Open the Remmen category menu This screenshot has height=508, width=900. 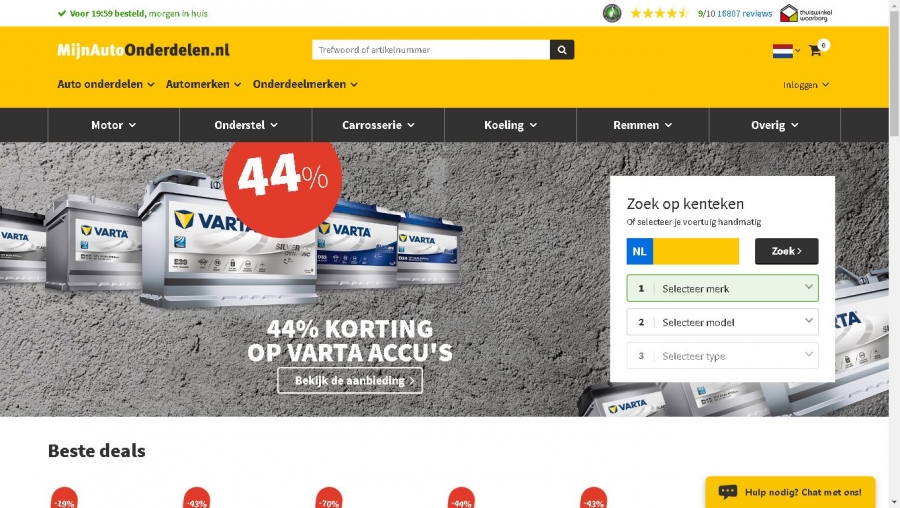(642, 125)
